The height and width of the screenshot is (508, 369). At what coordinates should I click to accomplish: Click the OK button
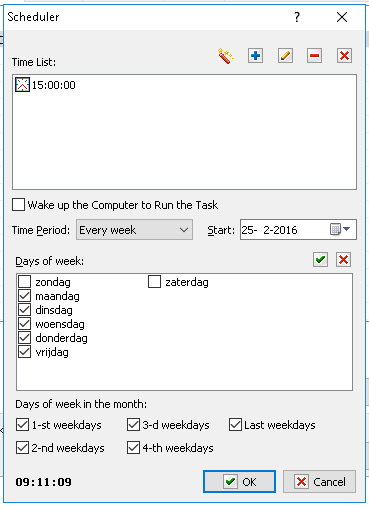[x=239, y=482]
